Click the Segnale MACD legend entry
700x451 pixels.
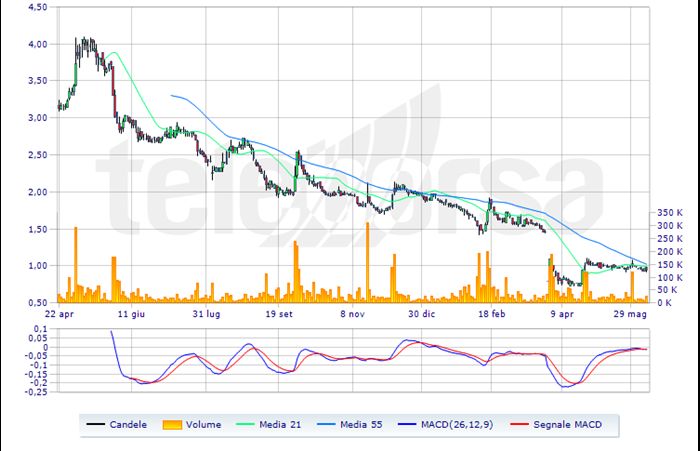coord(556,425)
